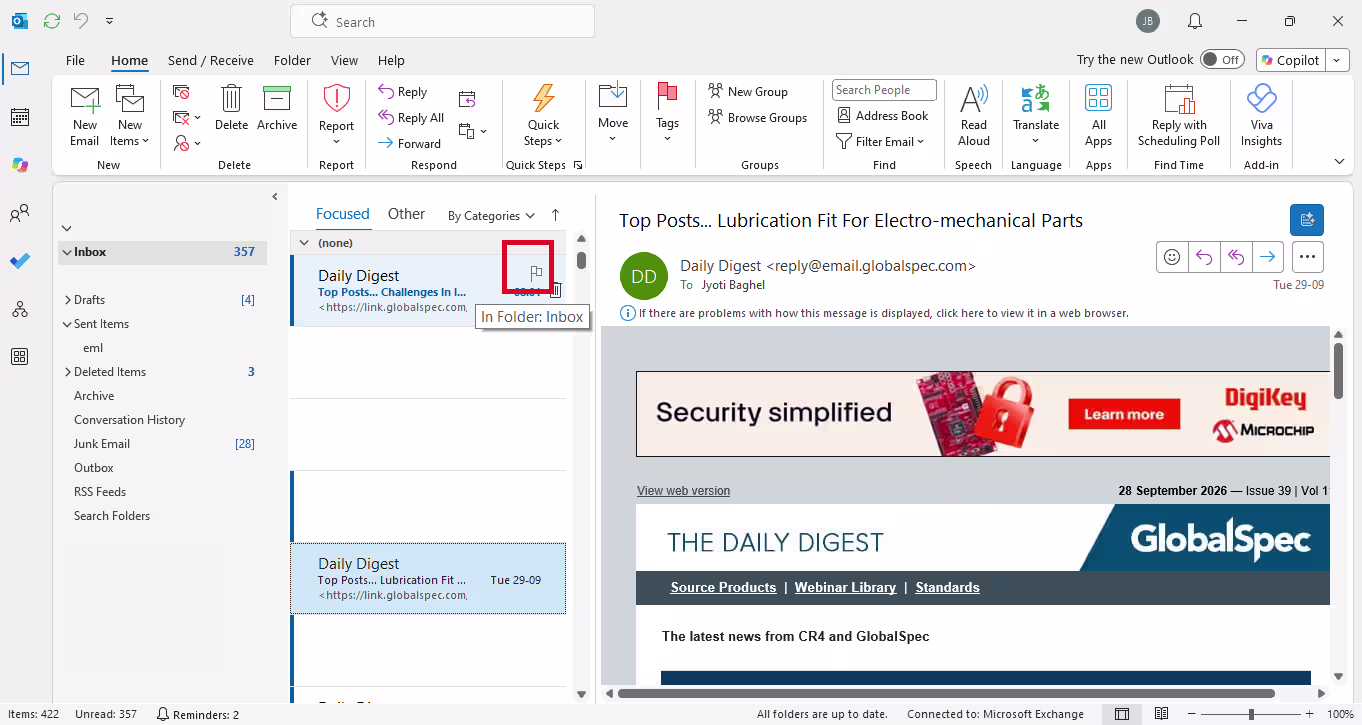Add emoji reaction in reading pane
1362x725 pixels.
[1172, 257]
